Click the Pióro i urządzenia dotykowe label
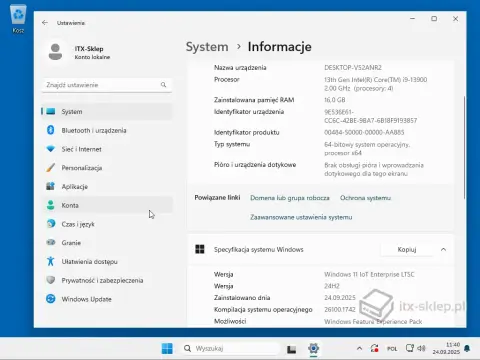Viewport: 480px width, 360px height. pyautogui.click(x=255, y=164)
